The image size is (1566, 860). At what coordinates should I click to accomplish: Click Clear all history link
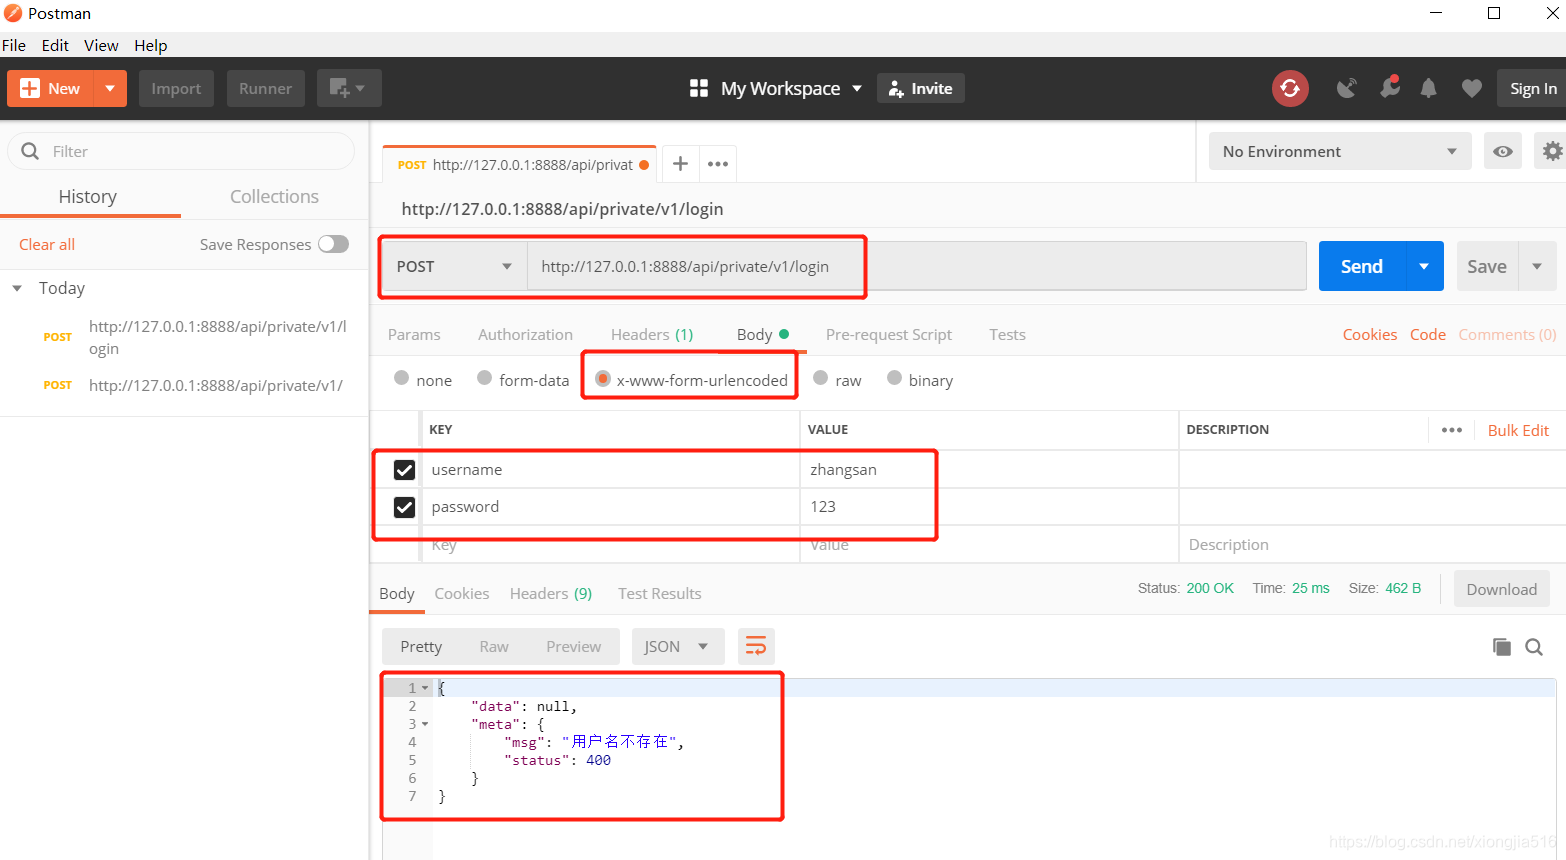pos(47,244)
